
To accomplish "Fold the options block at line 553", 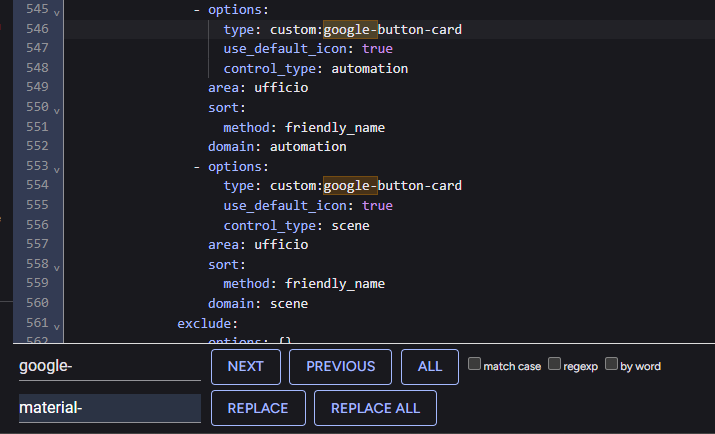I will pos(56,169).
